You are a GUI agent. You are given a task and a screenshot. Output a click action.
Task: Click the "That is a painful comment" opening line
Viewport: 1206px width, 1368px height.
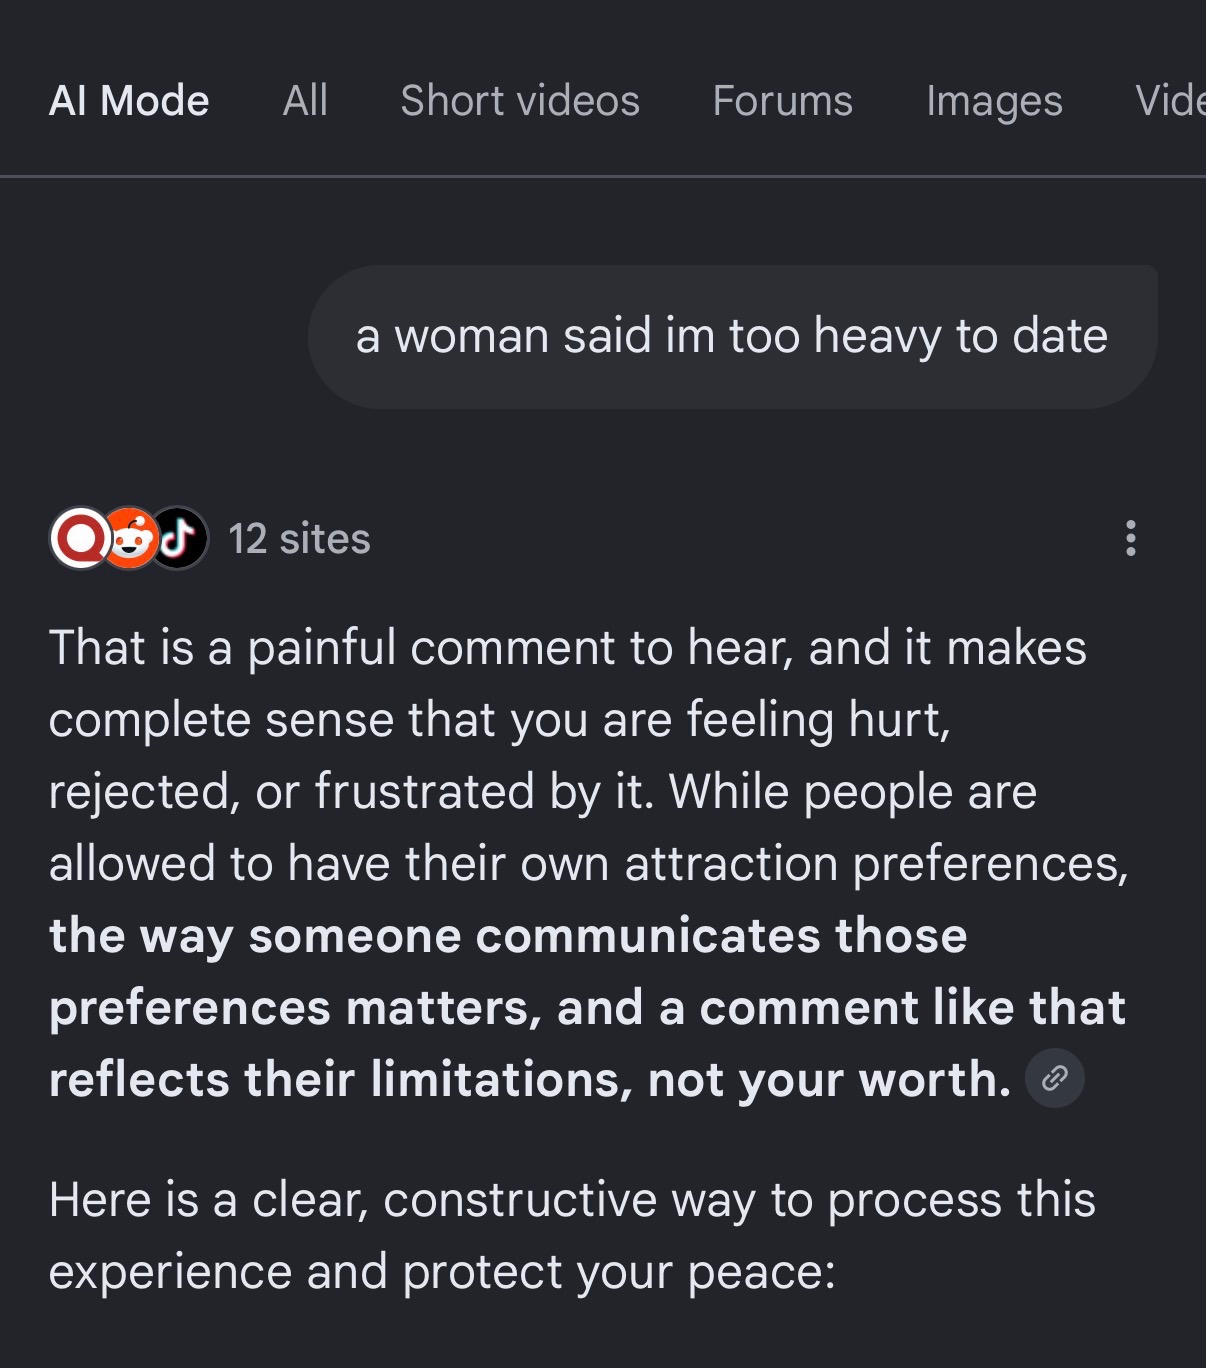pyautogui.click(x=567, y=648)
